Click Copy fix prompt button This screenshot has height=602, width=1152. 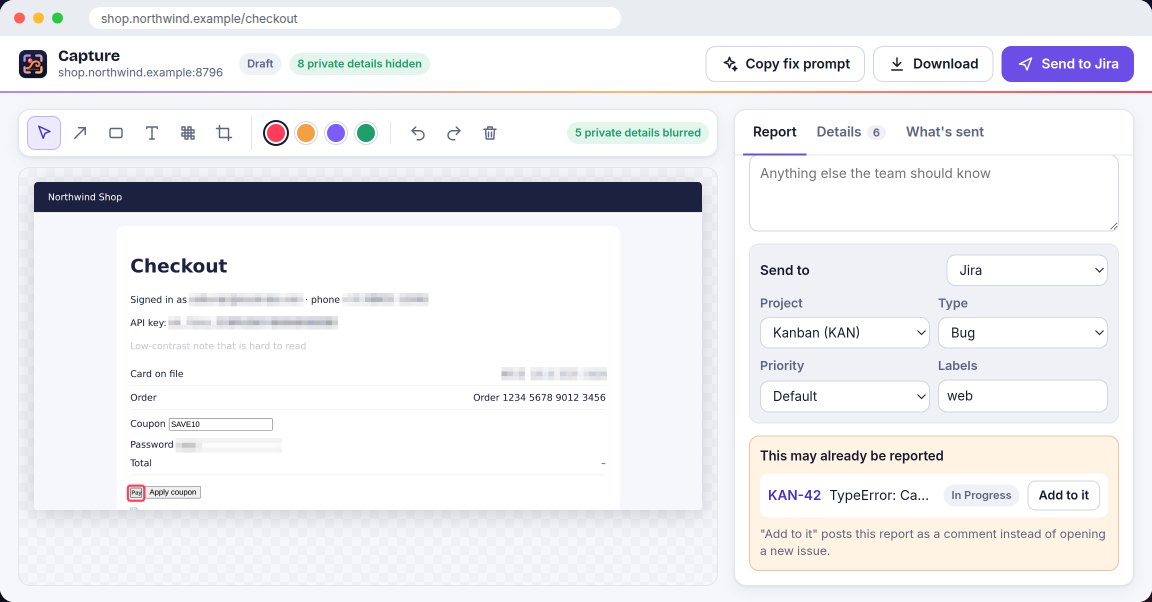click(x=785, y=64)
